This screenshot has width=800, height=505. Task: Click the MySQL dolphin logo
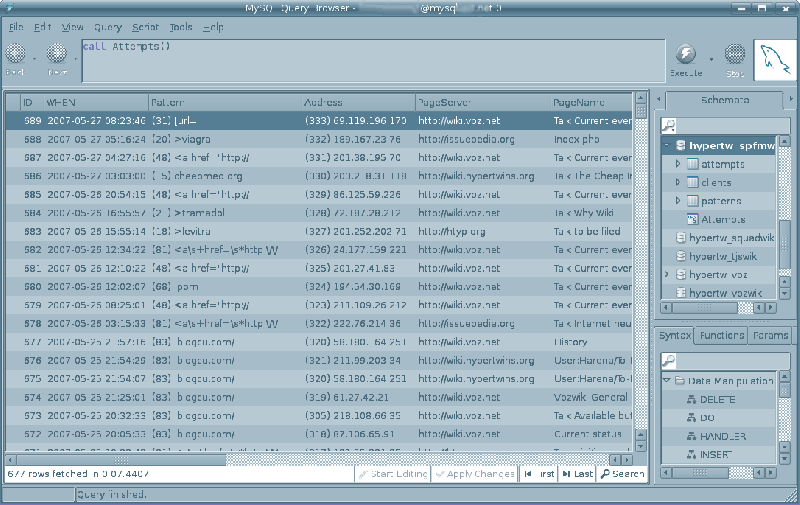pos(774,60)
